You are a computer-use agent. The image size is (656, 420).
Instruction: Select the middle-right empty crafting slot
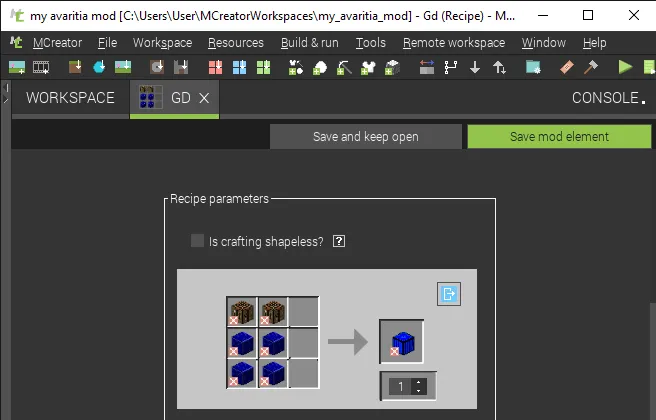pos(303,342)
